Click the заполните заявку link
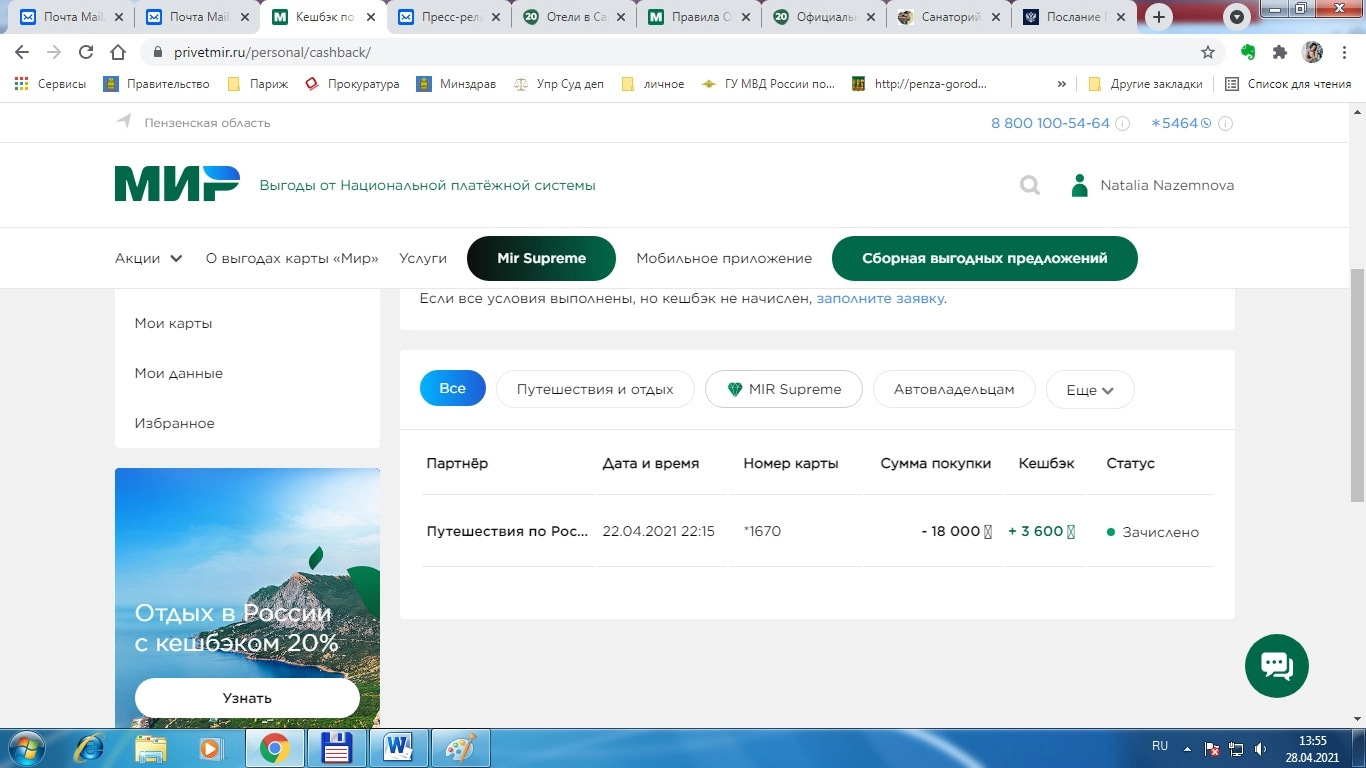Viewport: 1366px width, 768px height. pos(880,298)
